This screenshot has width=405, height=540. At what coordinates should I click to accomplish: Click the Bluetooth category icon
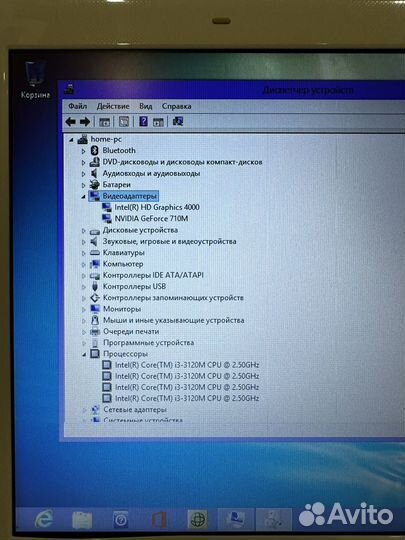tap(94, 150)
